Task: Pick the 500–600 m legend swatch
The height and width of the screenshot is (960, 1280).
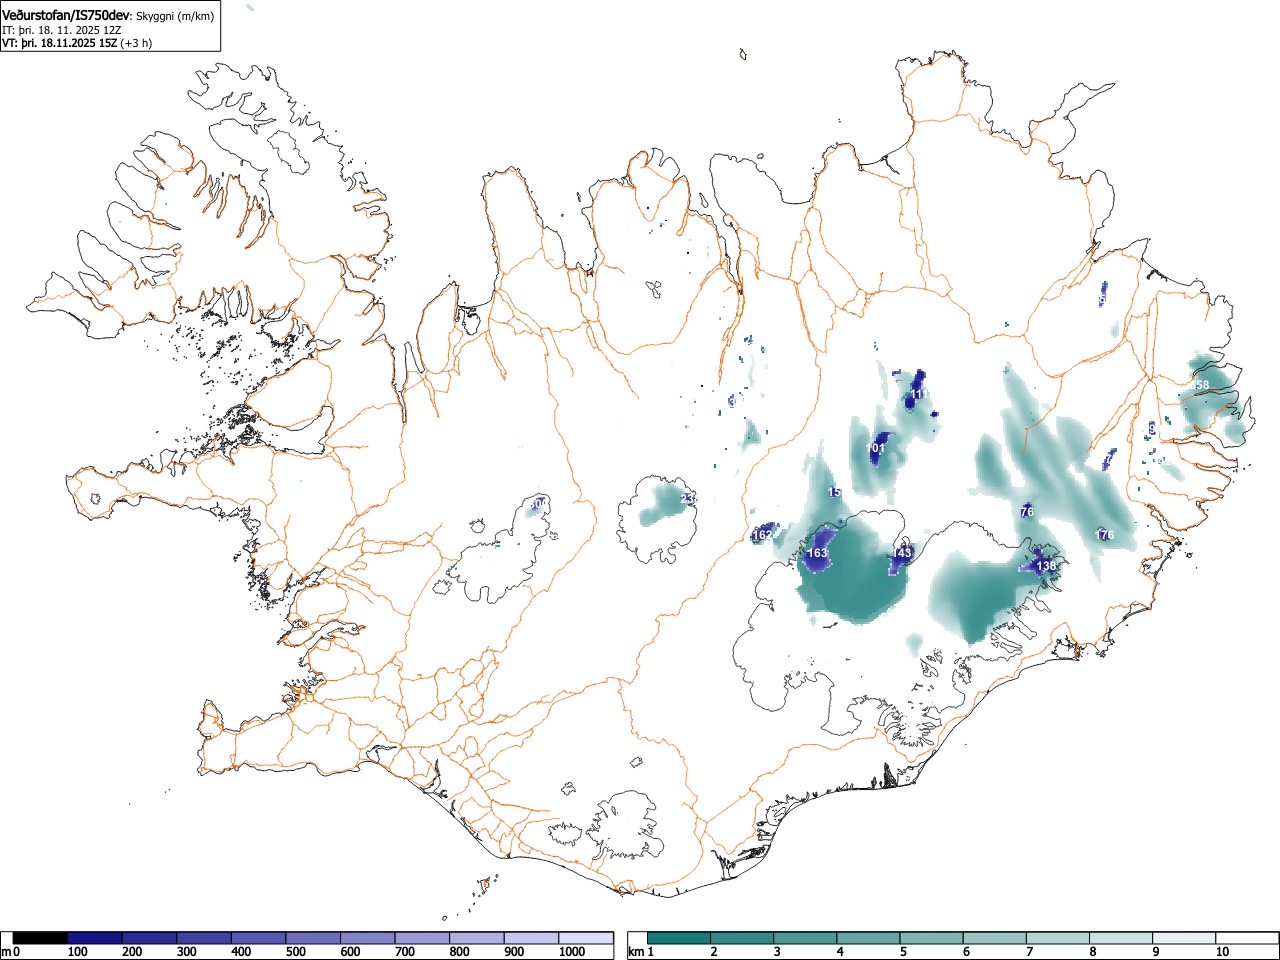Action: point(313,938)
